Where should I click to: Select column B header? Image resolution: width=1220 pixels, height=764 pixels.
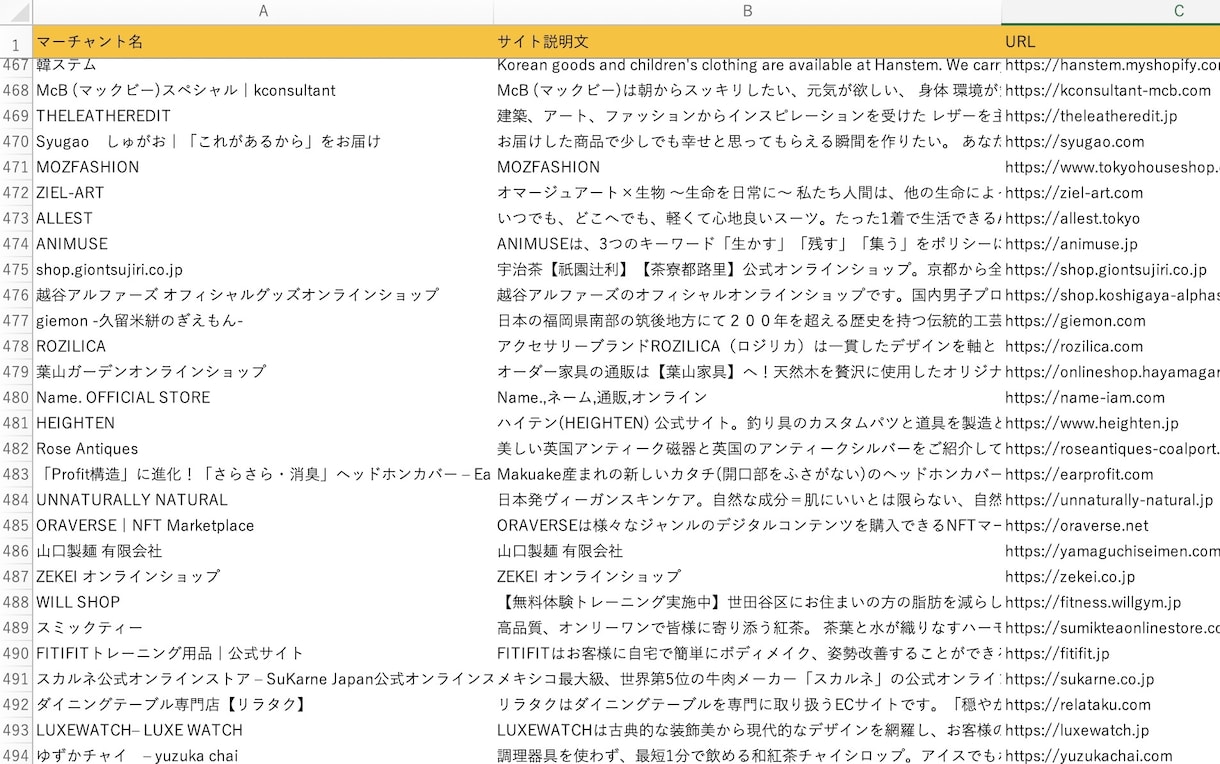click(747, 11)
